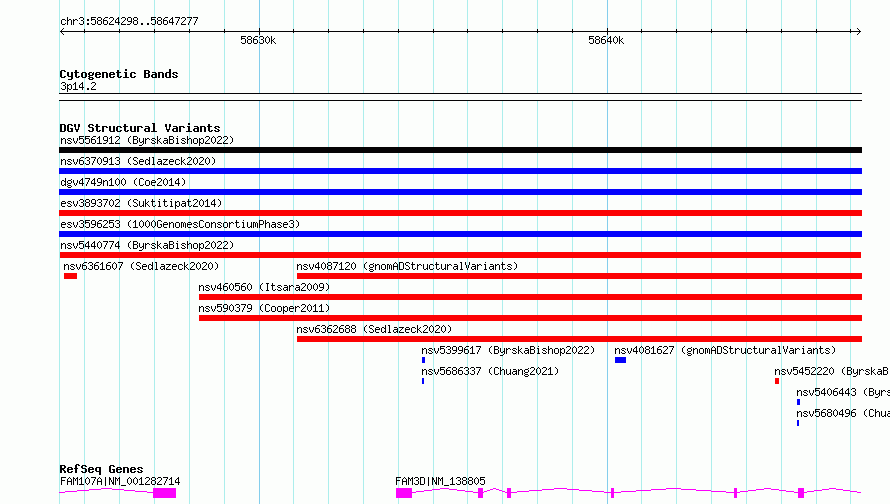Click the nsv6362688 (Sedlazeck2020) label
Screen dimensions: 890x504
[374, 329]
